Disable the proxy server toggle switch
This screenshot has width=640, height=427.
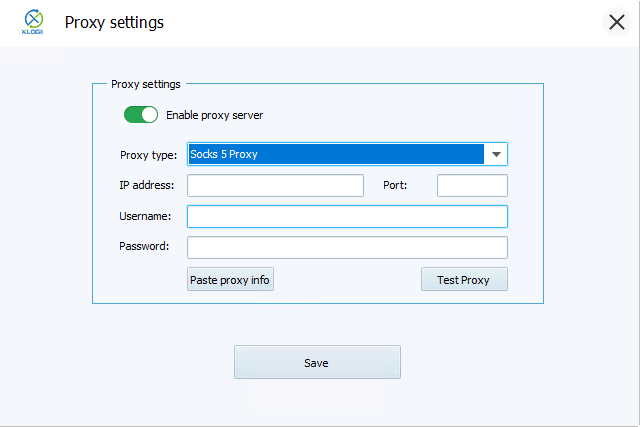pyautogui.click(x=141, y=115)
